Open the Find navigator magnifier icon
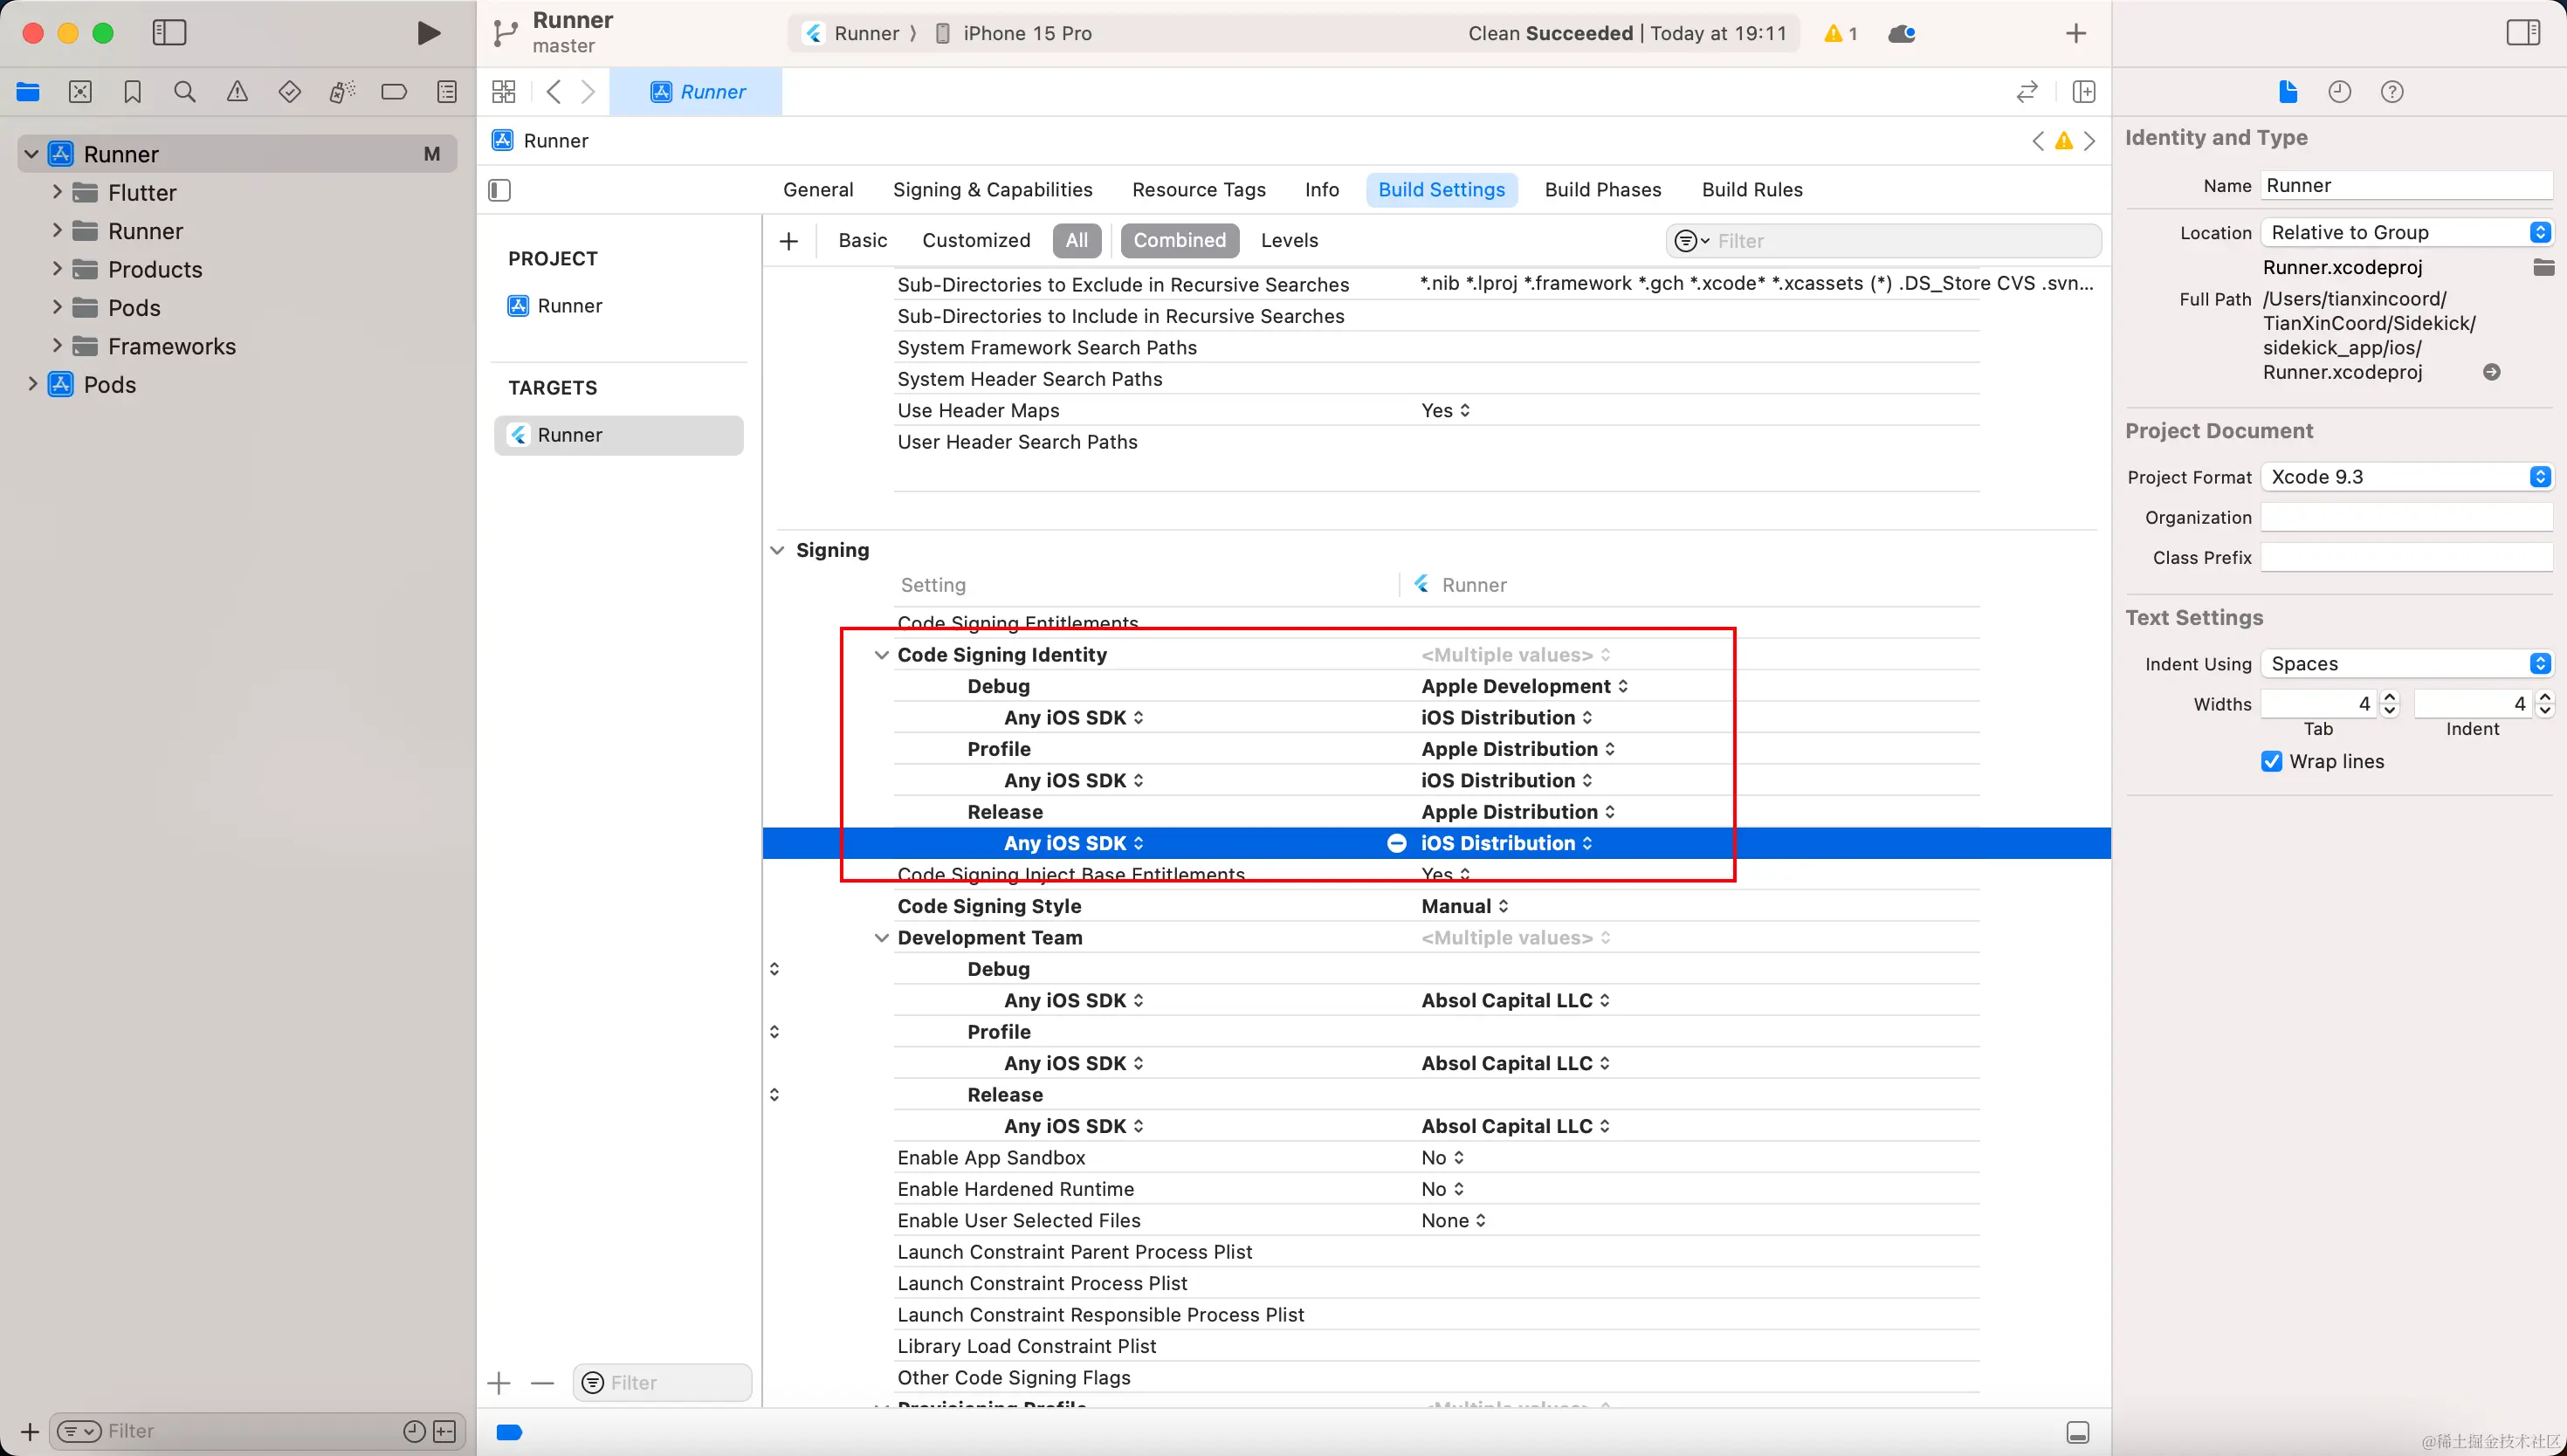Screen dimensions: 2567x1456 184,92
